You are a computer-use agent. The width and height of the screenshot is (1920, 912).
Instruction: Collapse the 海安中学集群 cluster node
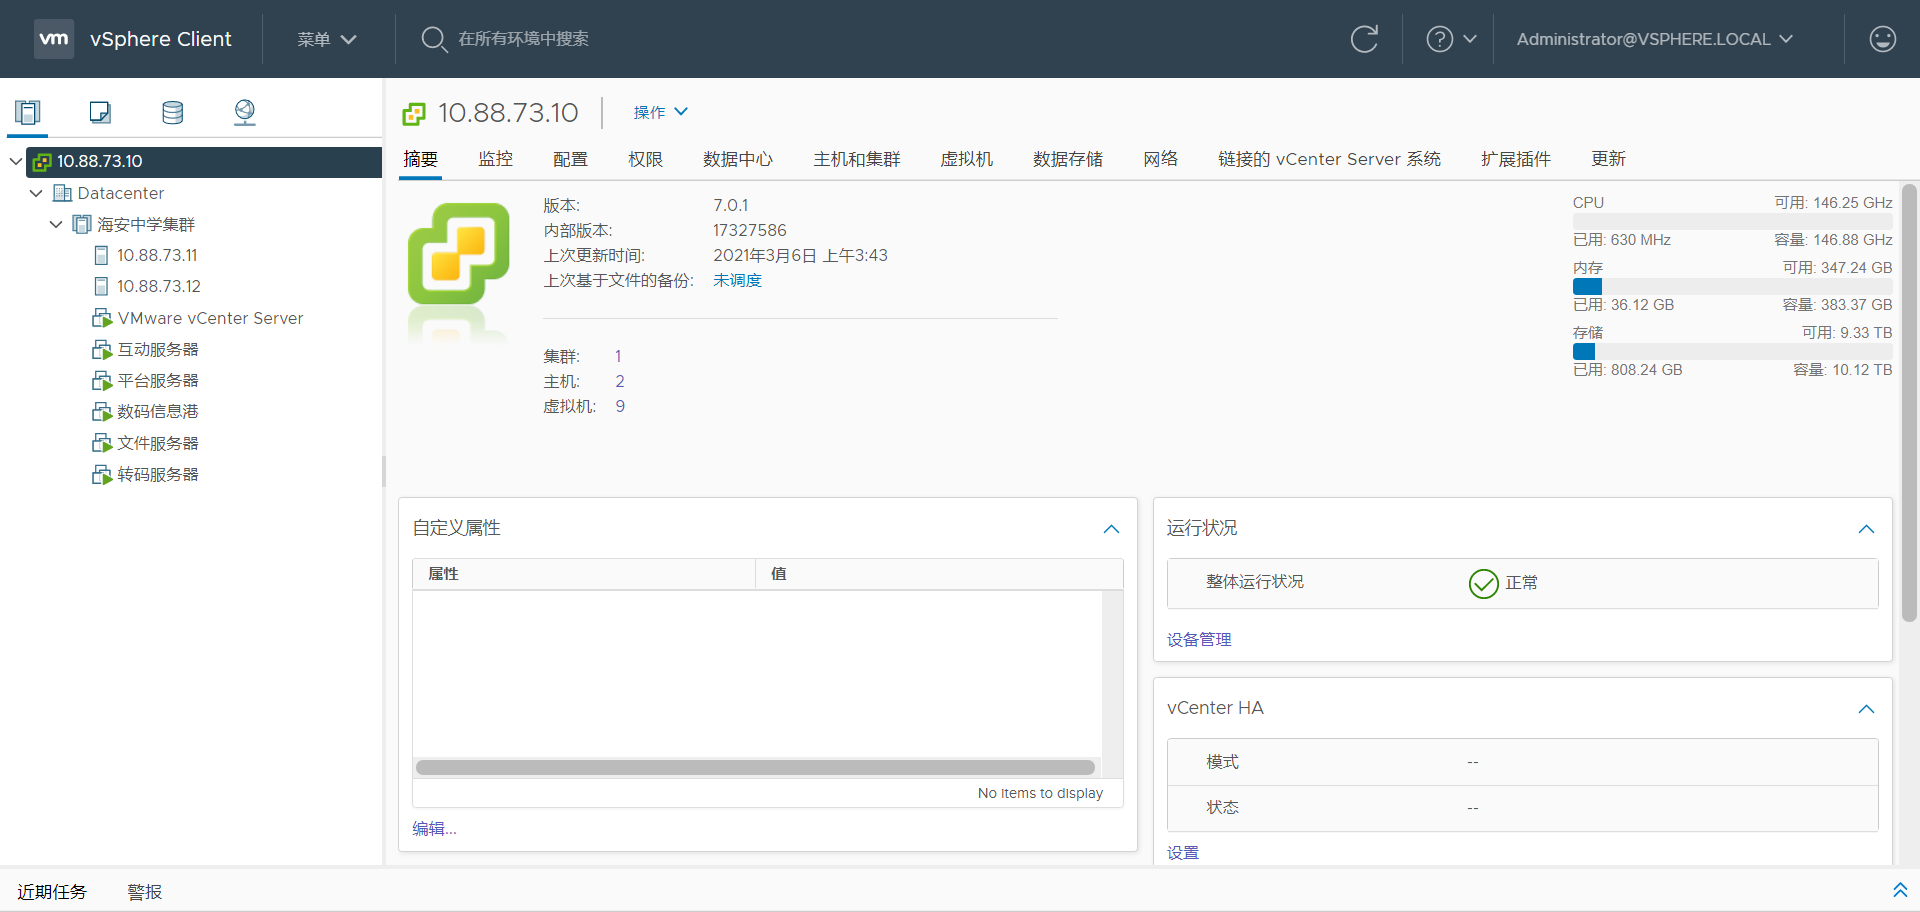click(x=56, y=224)
